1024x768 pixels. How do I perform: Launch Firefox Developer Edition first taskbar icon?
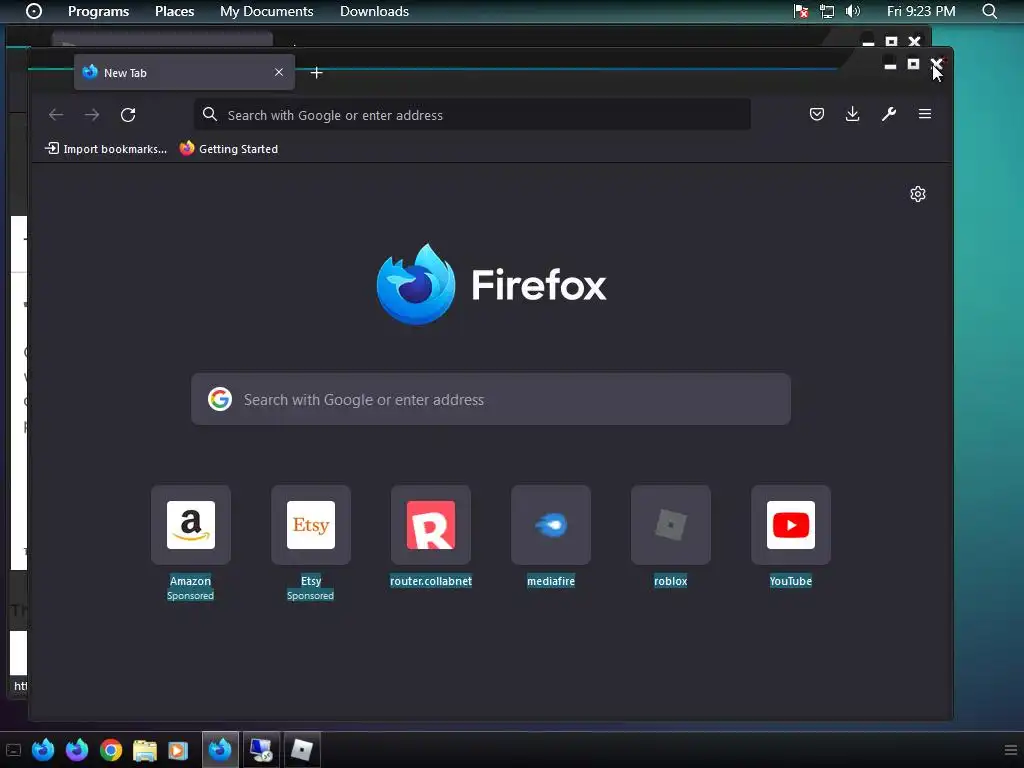(43, 750)
